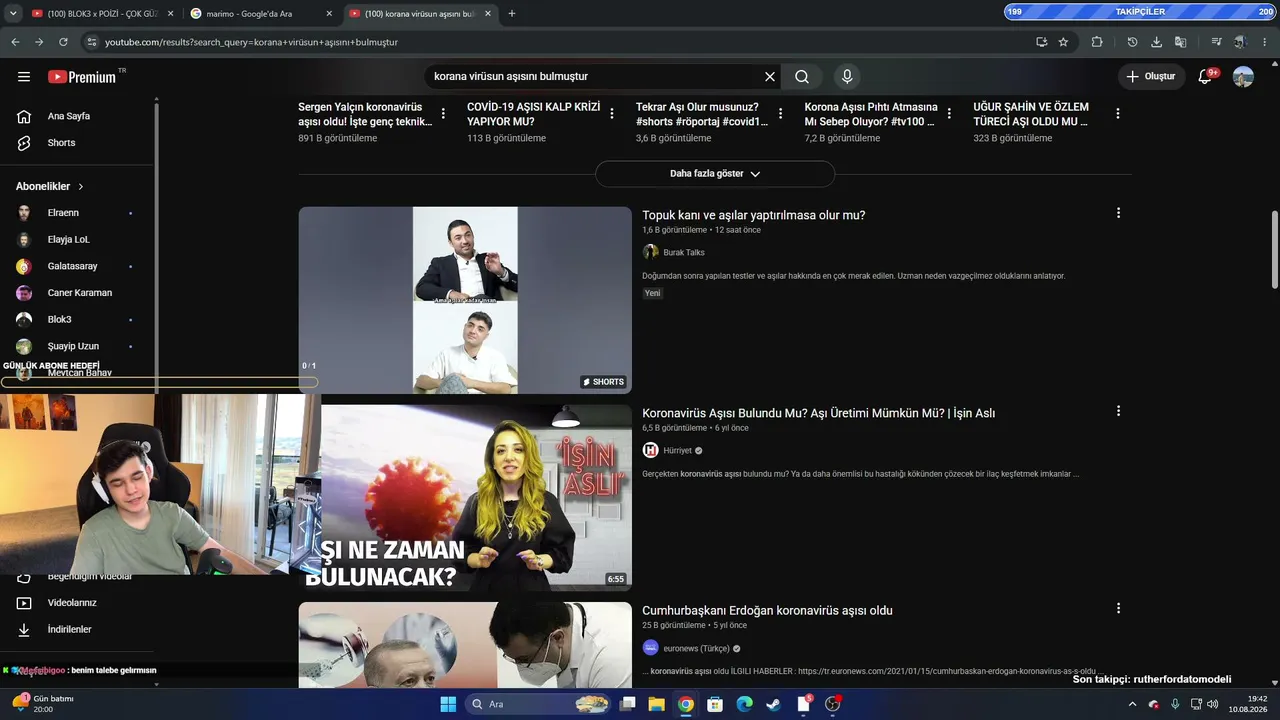Expand the Abonelikler section
1280x720 pixels.
[x=50, y=187]
